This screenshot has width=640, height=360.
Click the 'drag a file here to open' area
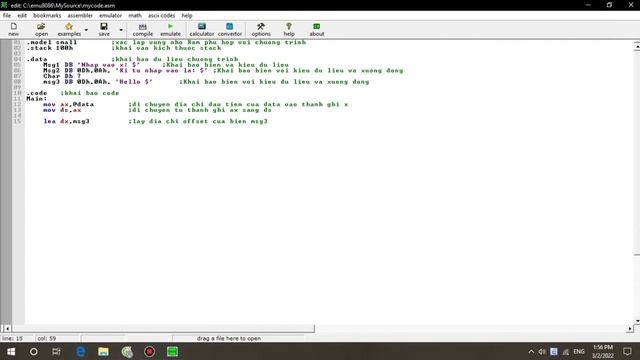click(x=229, y=338)
